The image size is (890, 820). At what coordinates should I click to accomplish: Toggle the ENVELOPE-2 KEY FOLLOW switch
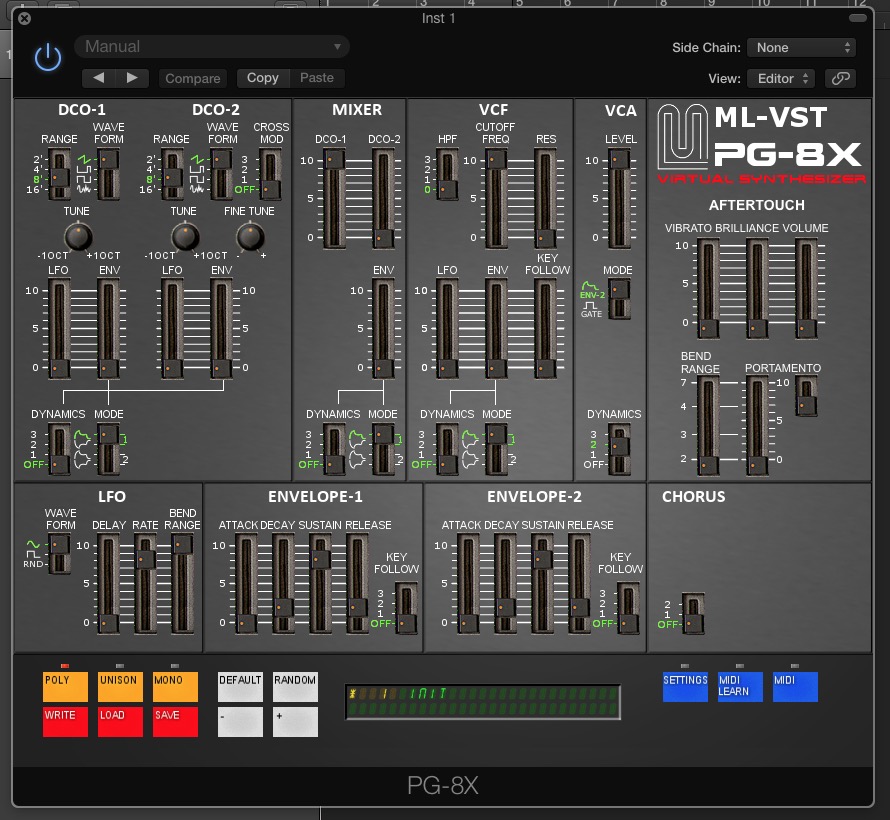tap(629, 608)
